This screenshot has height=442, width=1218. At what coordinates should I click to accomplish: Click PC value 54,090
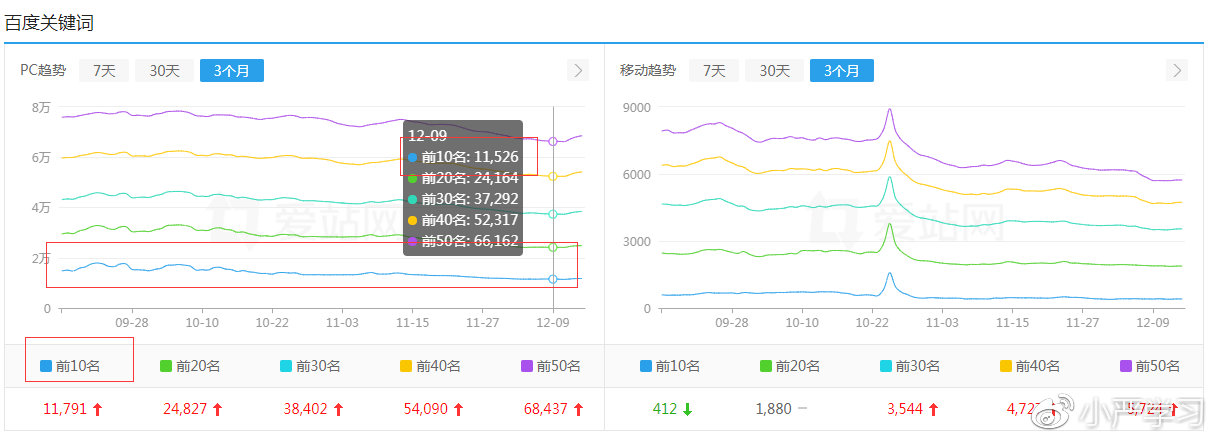[x=424, y=409]
